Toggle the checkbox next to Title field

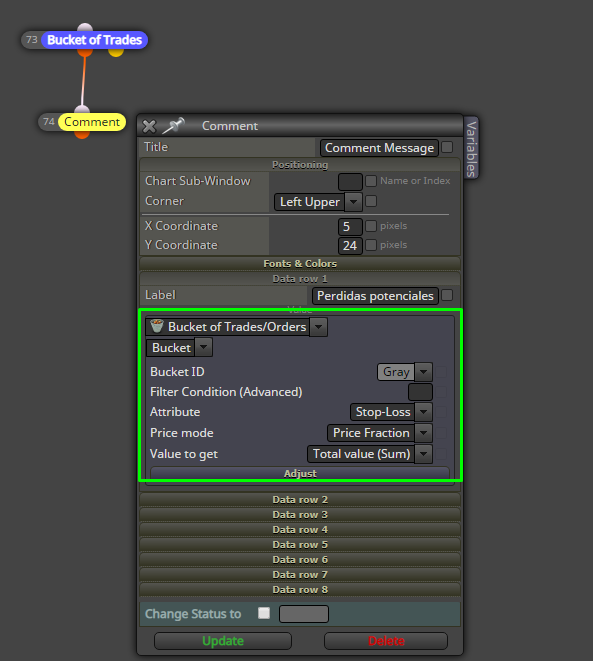(x=447, y=147)
